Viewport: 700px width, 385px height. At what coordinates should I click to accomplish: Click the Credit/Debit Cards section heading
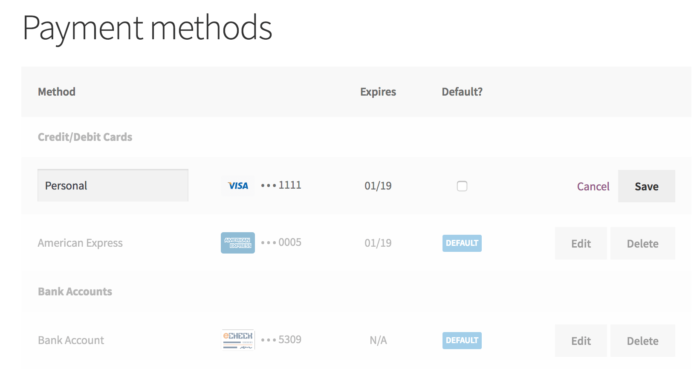(85, 137)
